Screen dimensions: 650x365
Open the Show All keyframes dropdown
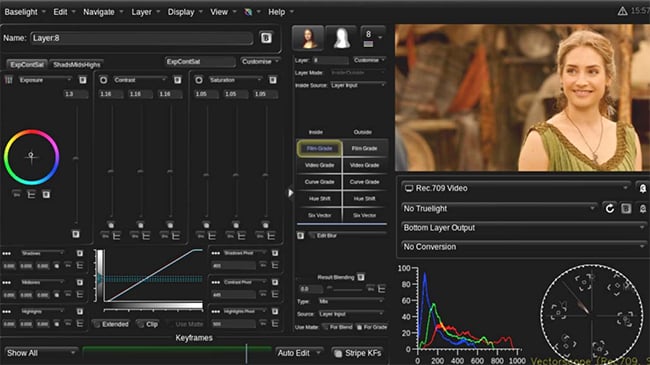pyautogui.click(x=41, y=353)
